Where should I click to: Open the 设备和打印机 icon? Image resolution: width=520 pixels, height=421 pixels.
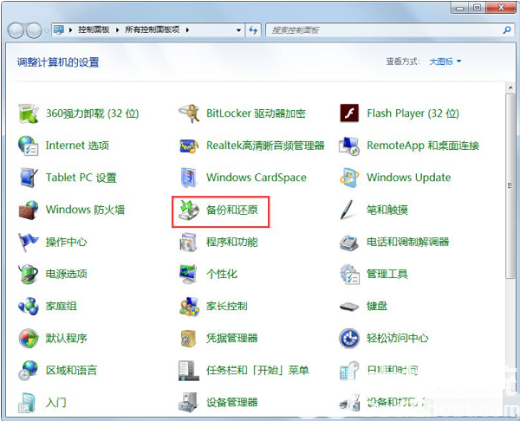coord(349,402)
